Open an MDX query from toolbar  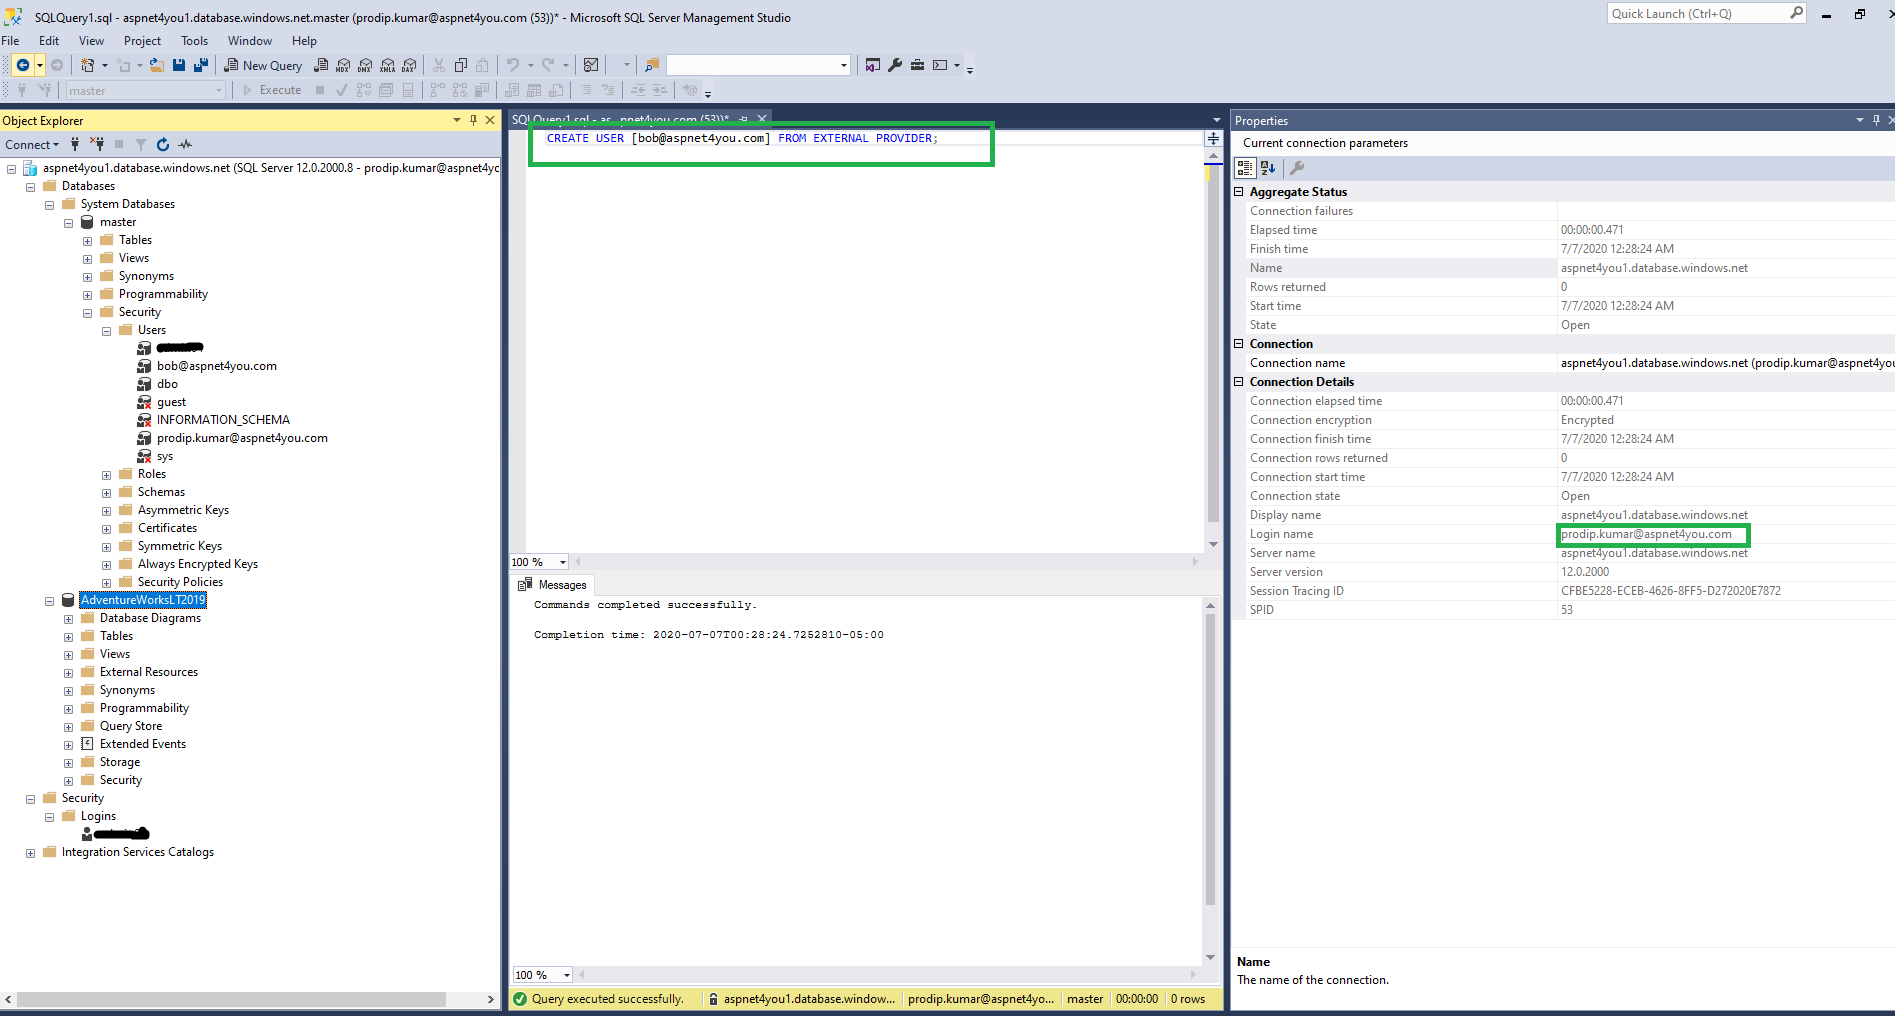coord(343,65)
